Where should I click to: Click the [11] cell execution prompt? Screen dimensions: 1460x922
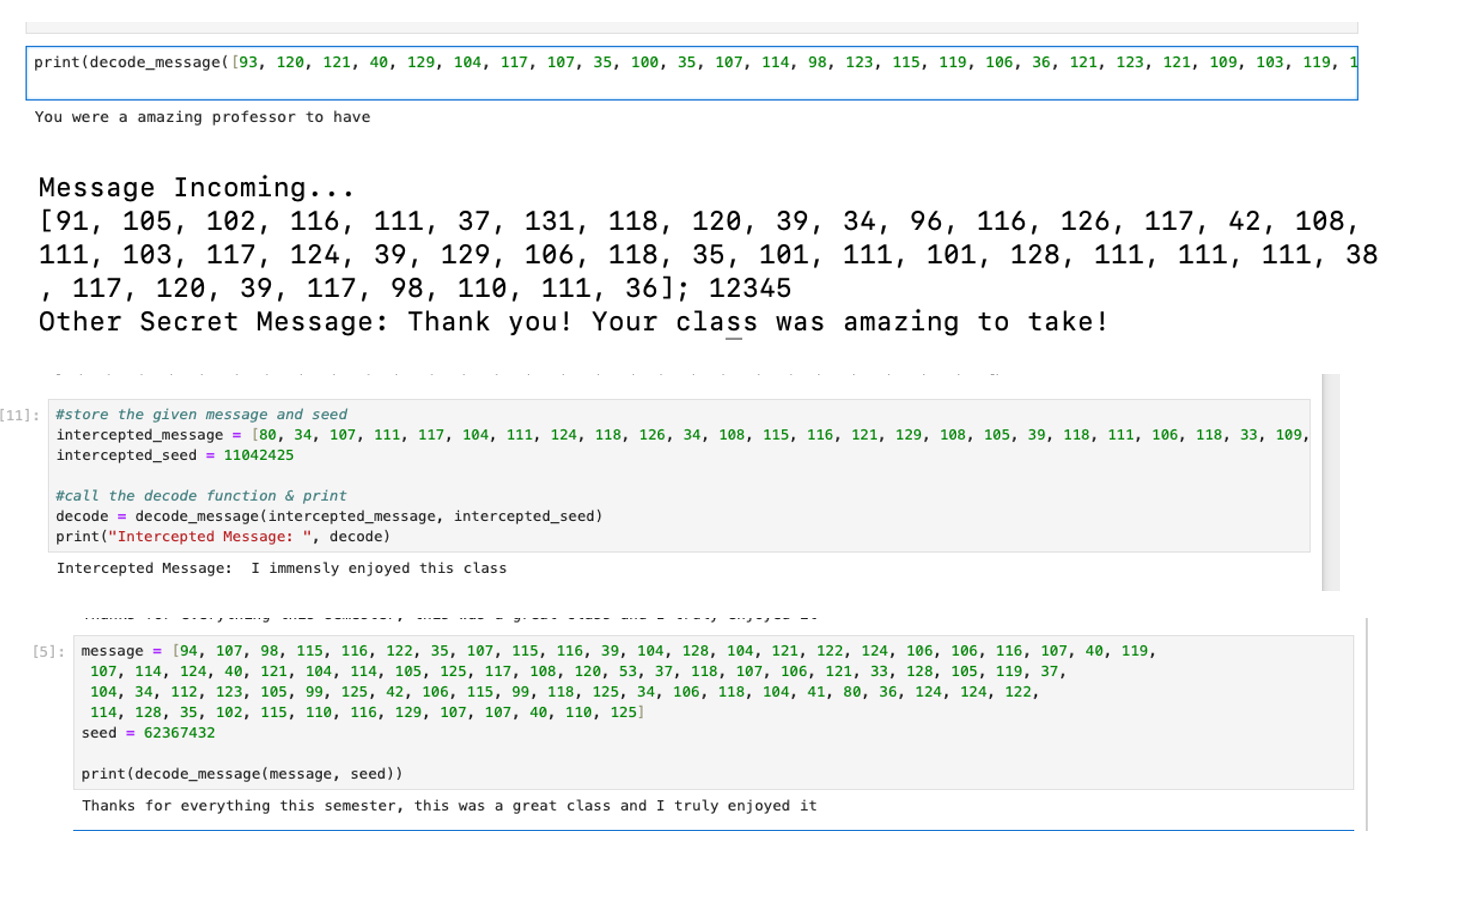click(21, 415)
